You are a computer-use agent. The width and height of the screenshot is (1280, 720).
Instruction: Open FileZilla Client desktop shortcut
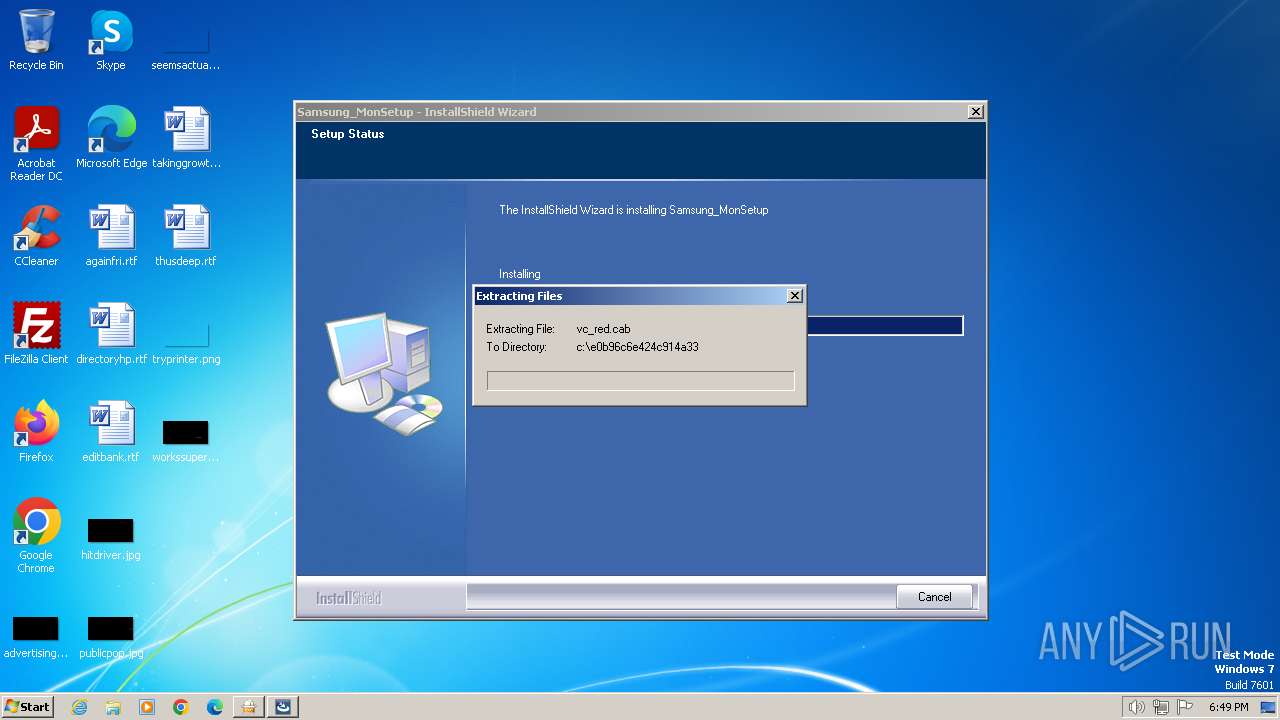point(36,334)
